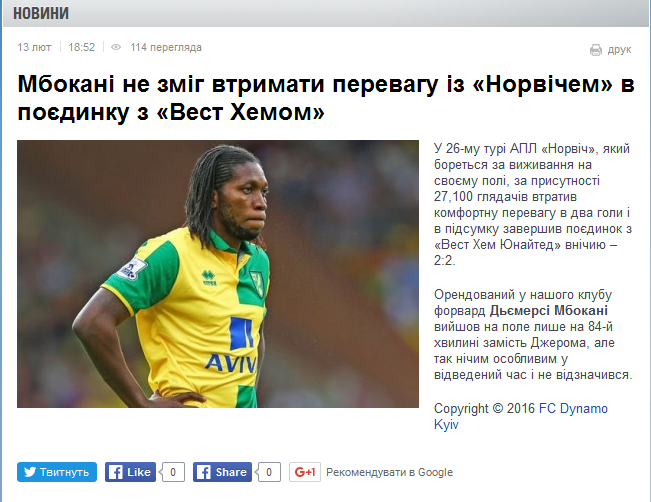Viewport: 651px width, 502px height.
Task: Share the article on Facebook
Action: pos(222,472)
